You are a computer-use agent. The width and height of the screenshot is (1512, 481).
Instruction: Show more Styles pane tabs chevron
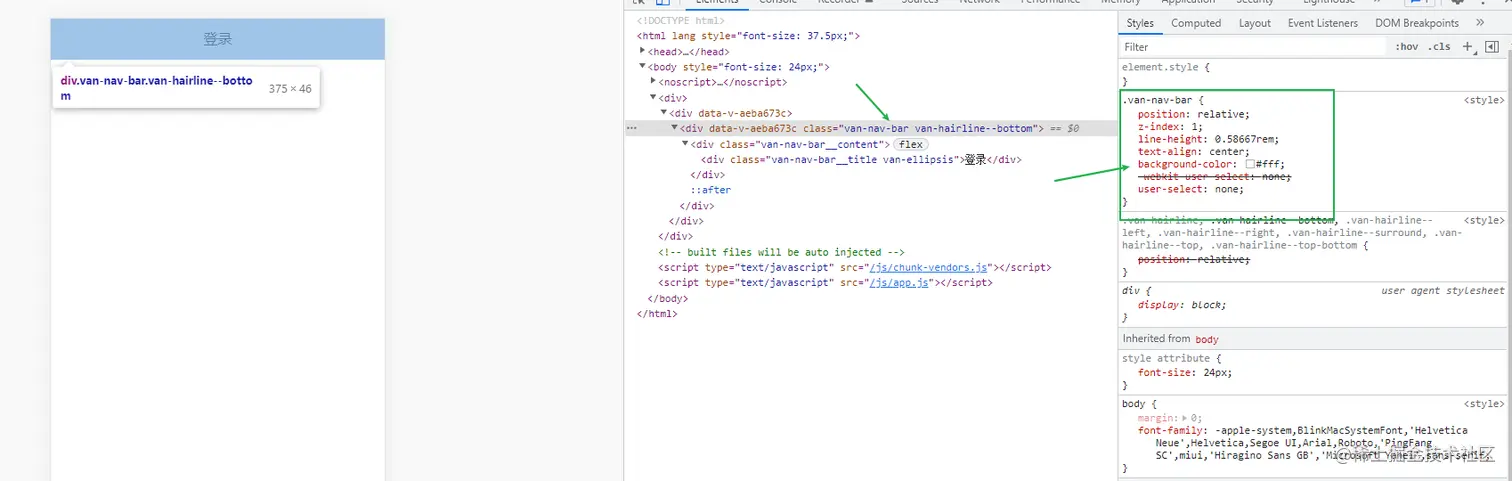tap(1480, 22)
